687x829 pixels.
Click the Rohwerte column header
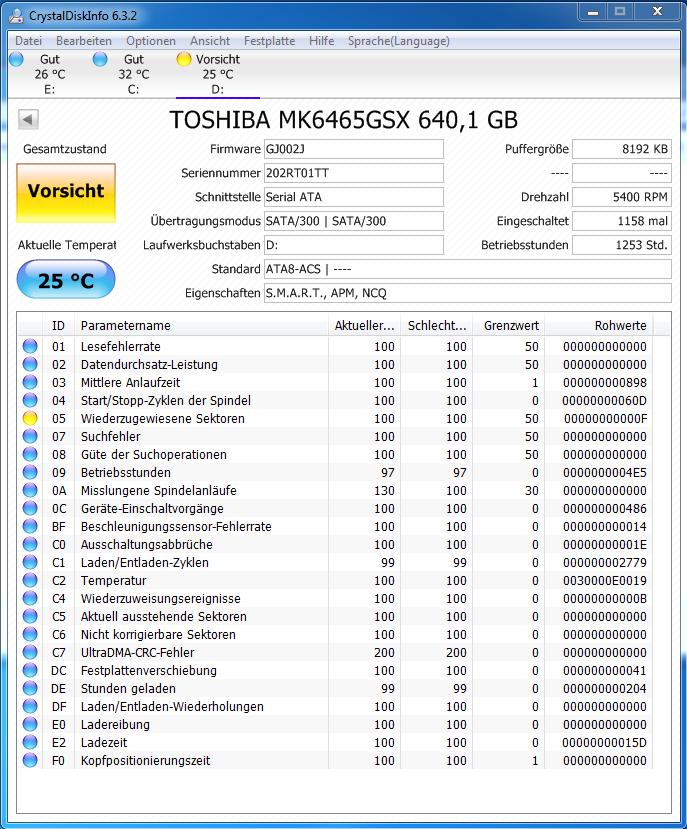point(599,326)
